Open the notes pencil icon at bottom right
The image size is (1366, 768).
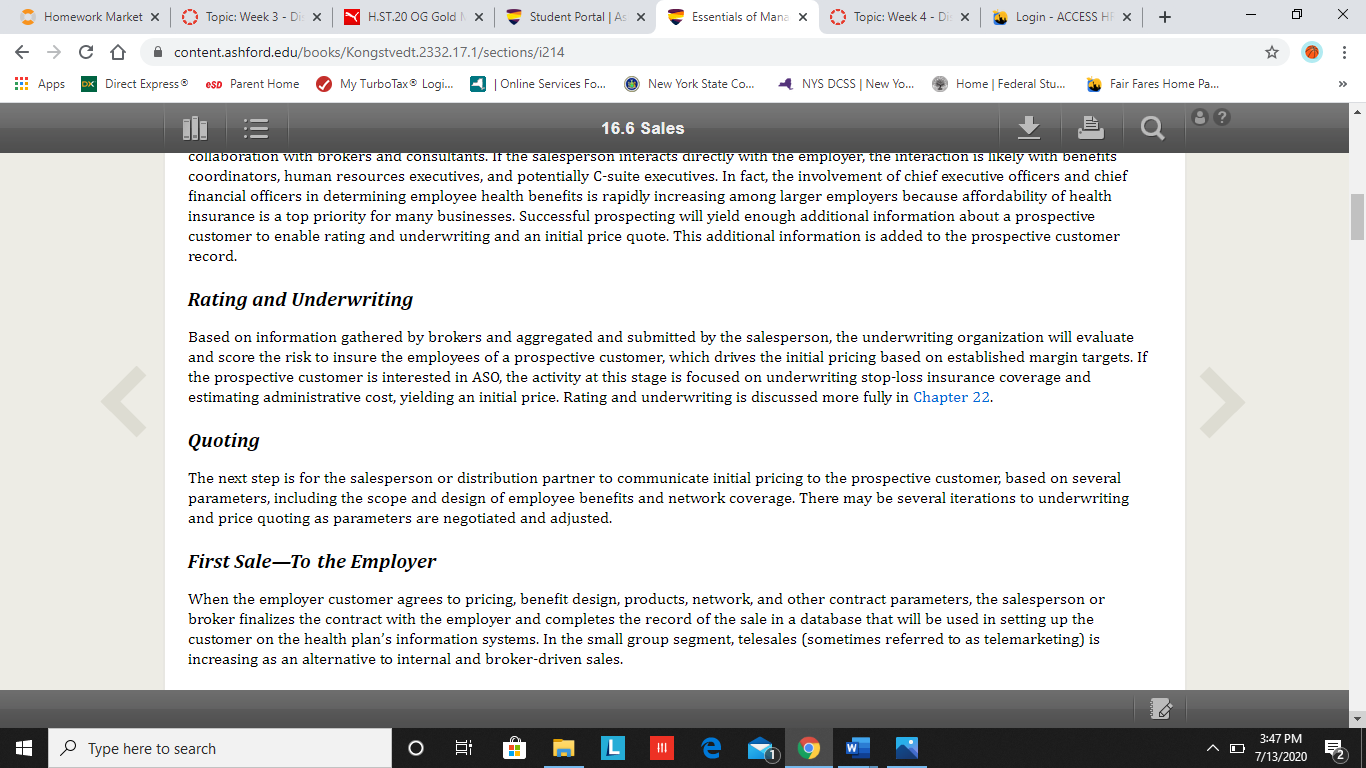1161,708
